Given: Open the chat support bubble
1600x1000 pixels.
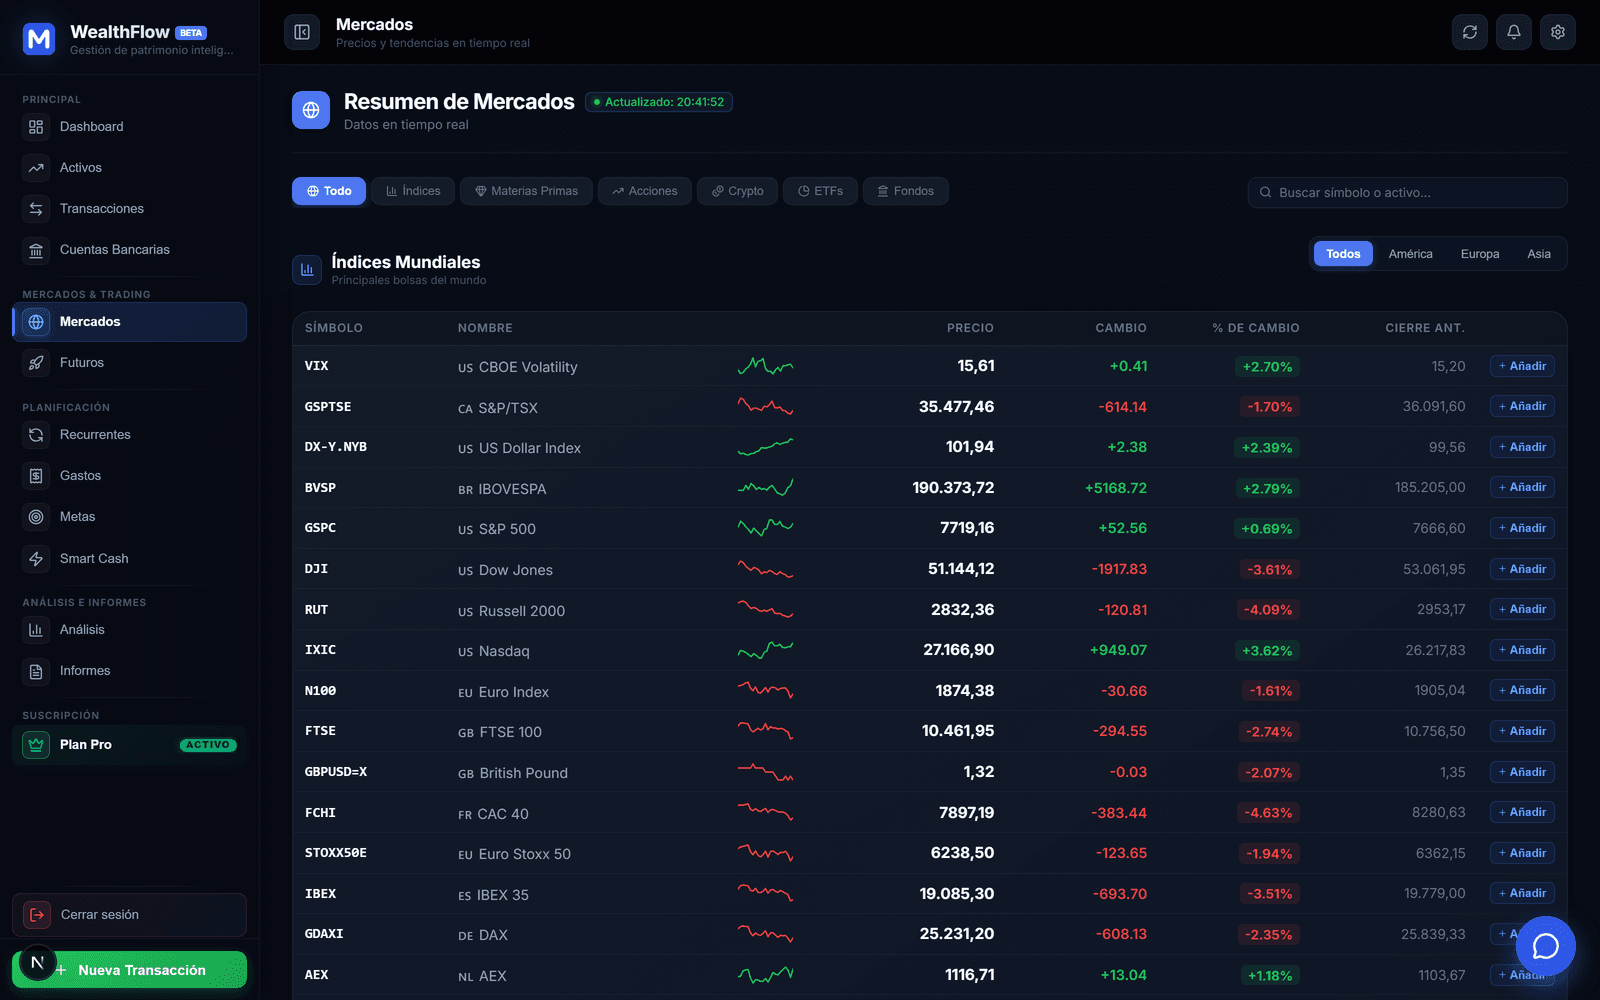Looking at the screenshot, I should (x=1546, y=946).
